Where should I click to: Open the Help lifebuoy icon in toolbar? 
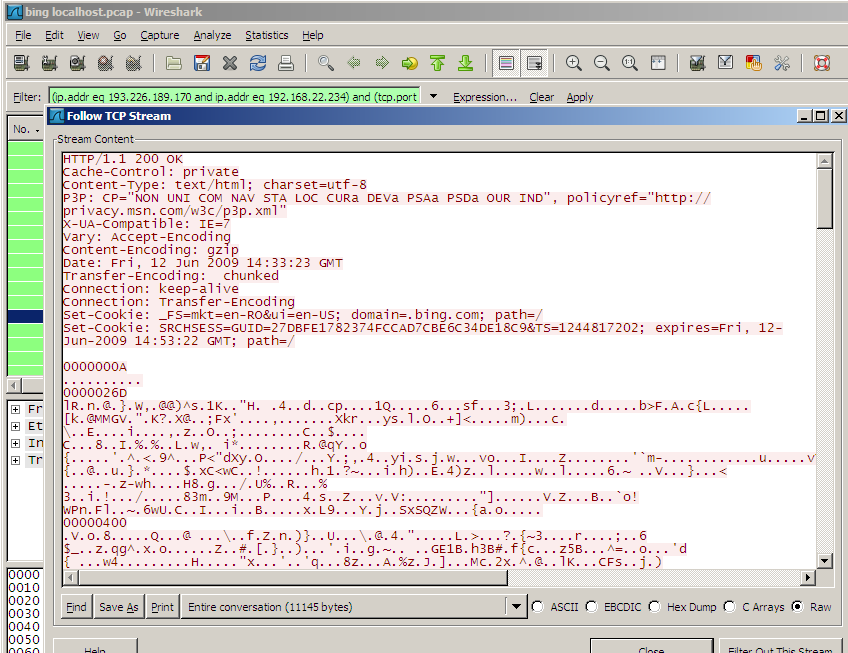pos(822,63)
